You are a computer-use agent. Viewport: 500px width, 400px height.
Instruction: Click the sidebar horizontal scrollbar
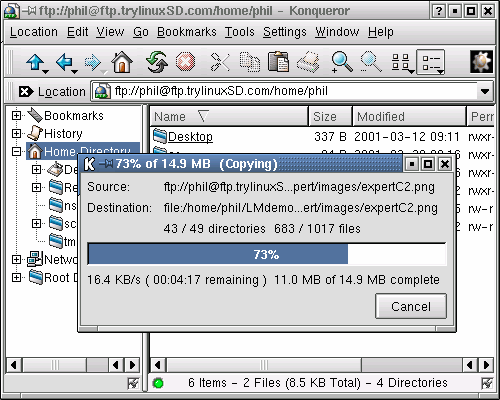73,365
